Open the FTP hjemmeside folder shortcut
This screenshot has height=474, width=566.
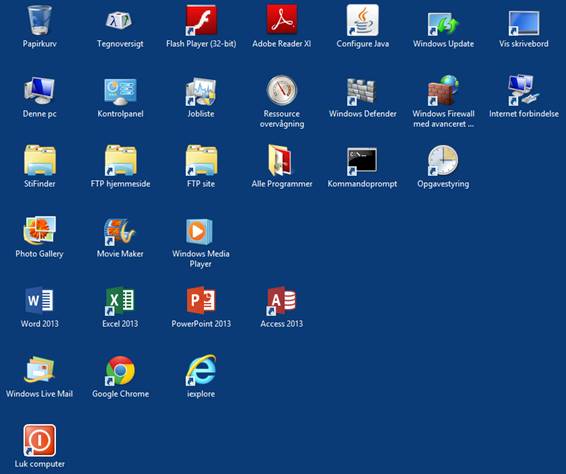tap(120, 160)
